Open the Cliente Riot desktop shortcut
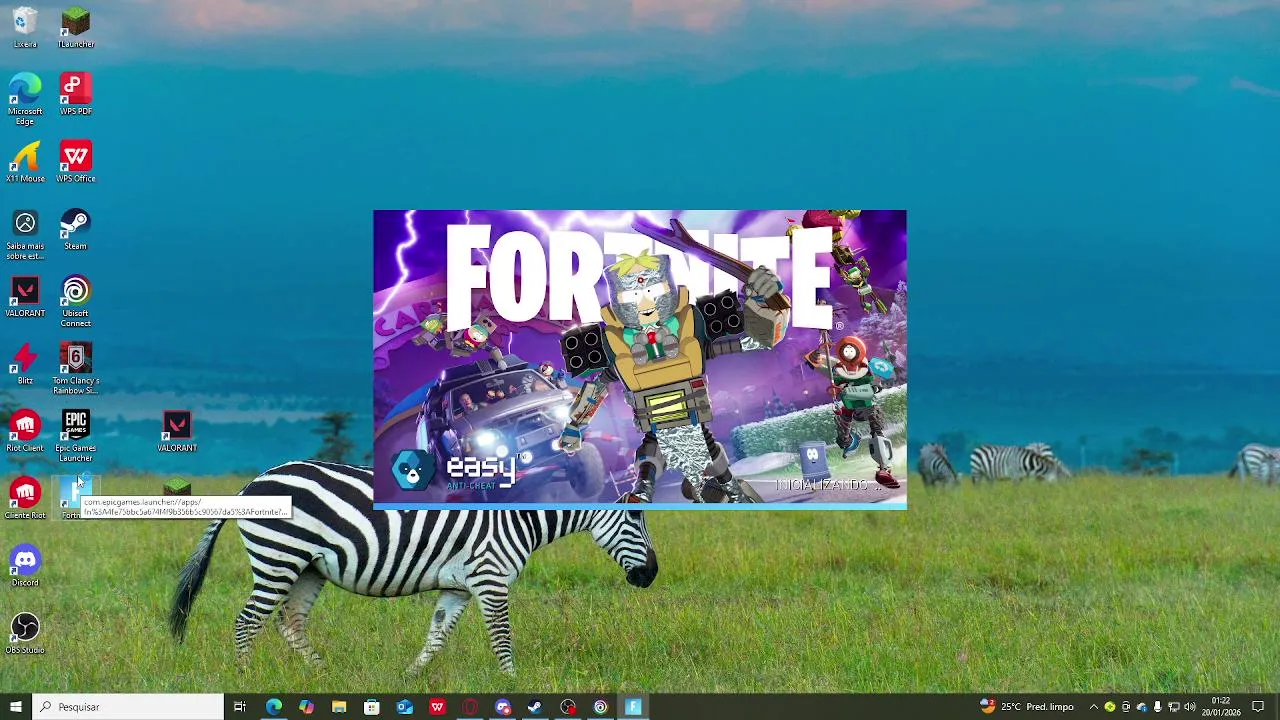 (25, 498)
